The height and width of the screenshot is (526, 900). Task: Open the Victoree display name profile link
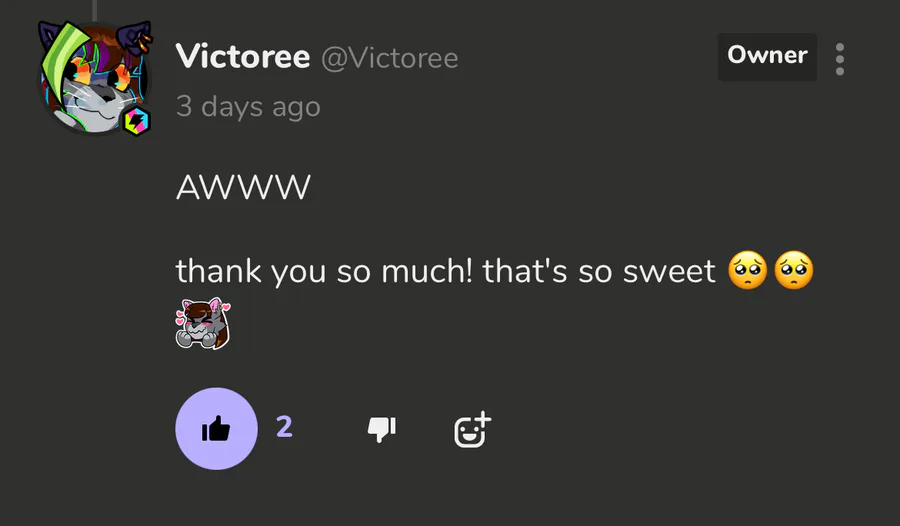[243, 57]
